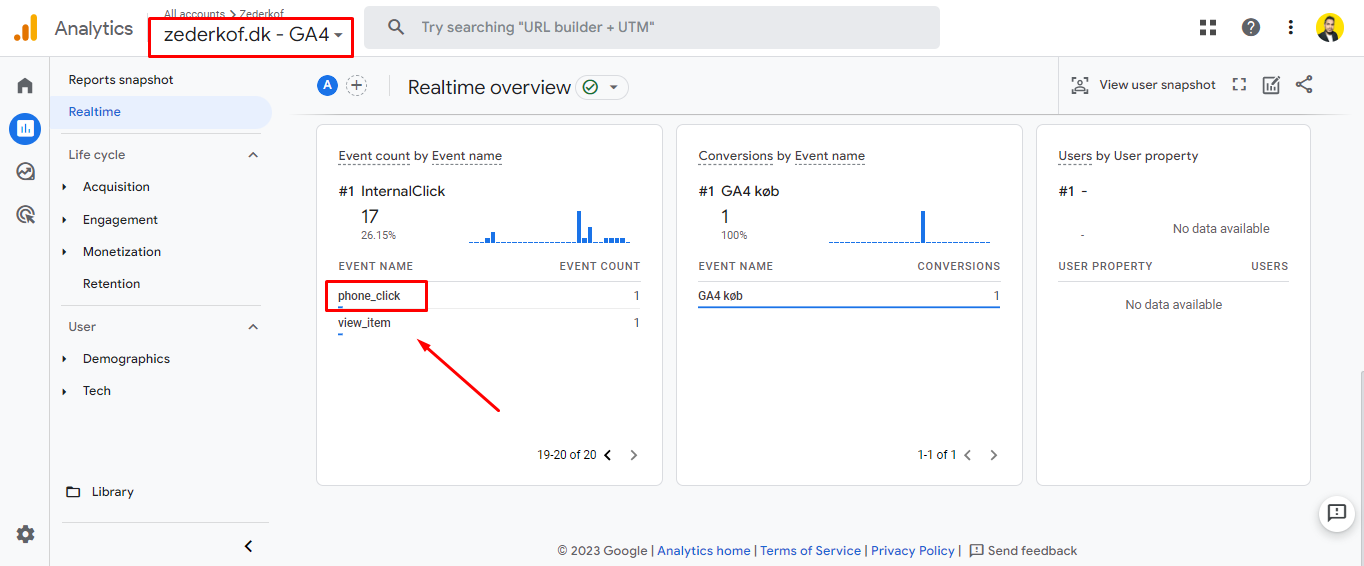The width and height of the screenshot is (1364, 566).
Task: Open the feedback chat bubble icon
Action: coord(1337,513)
